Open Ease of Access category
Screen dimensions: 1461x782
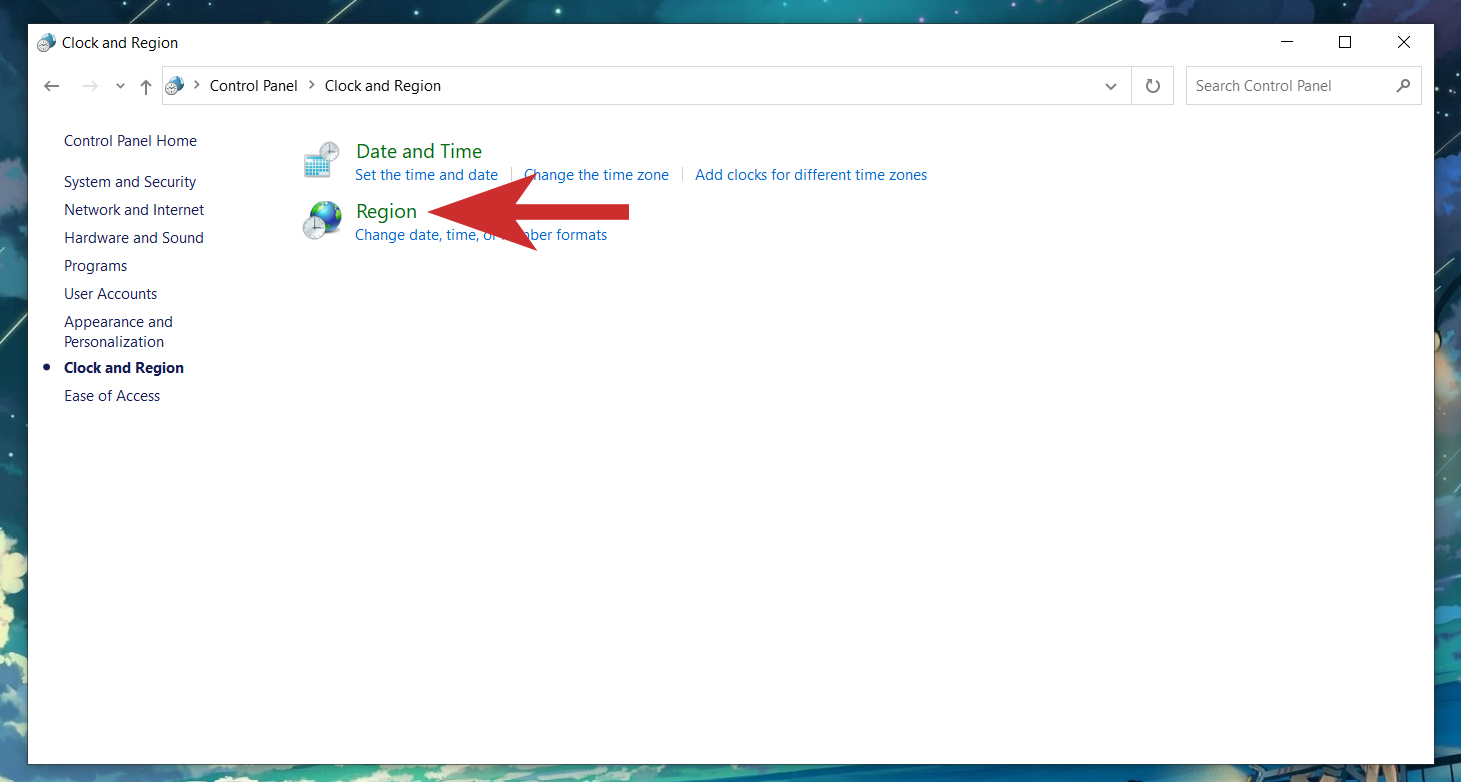click(112, 396)
